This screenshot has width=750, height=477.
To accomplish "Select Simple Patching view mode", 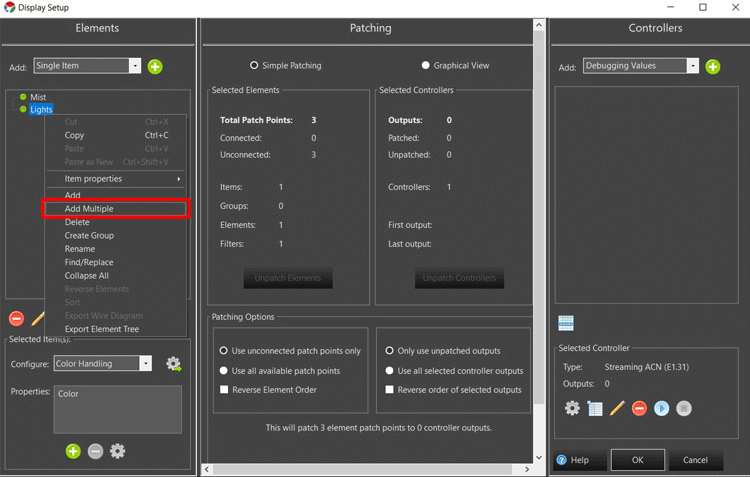I will click(254, 66).
